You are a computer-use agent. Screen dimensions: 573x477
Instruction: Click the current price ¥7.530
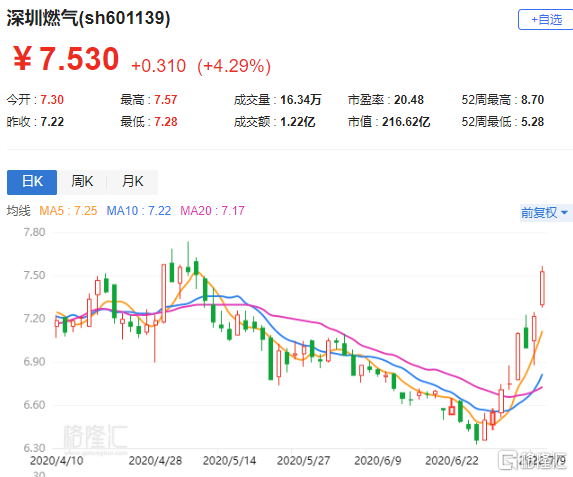(x=66, y=59)
